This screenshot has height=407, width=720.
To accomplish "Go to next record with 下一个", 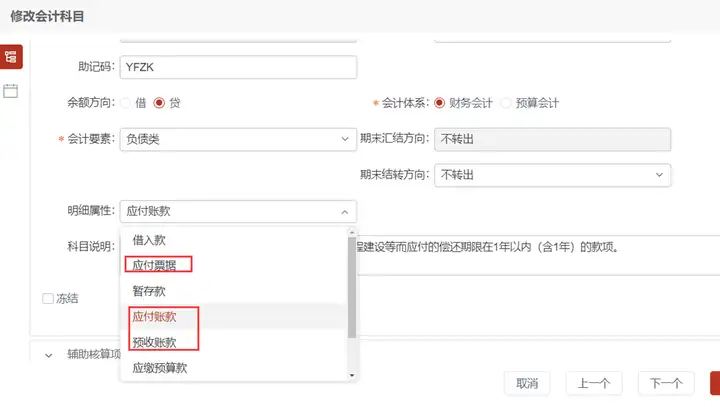I will point(666,383).
